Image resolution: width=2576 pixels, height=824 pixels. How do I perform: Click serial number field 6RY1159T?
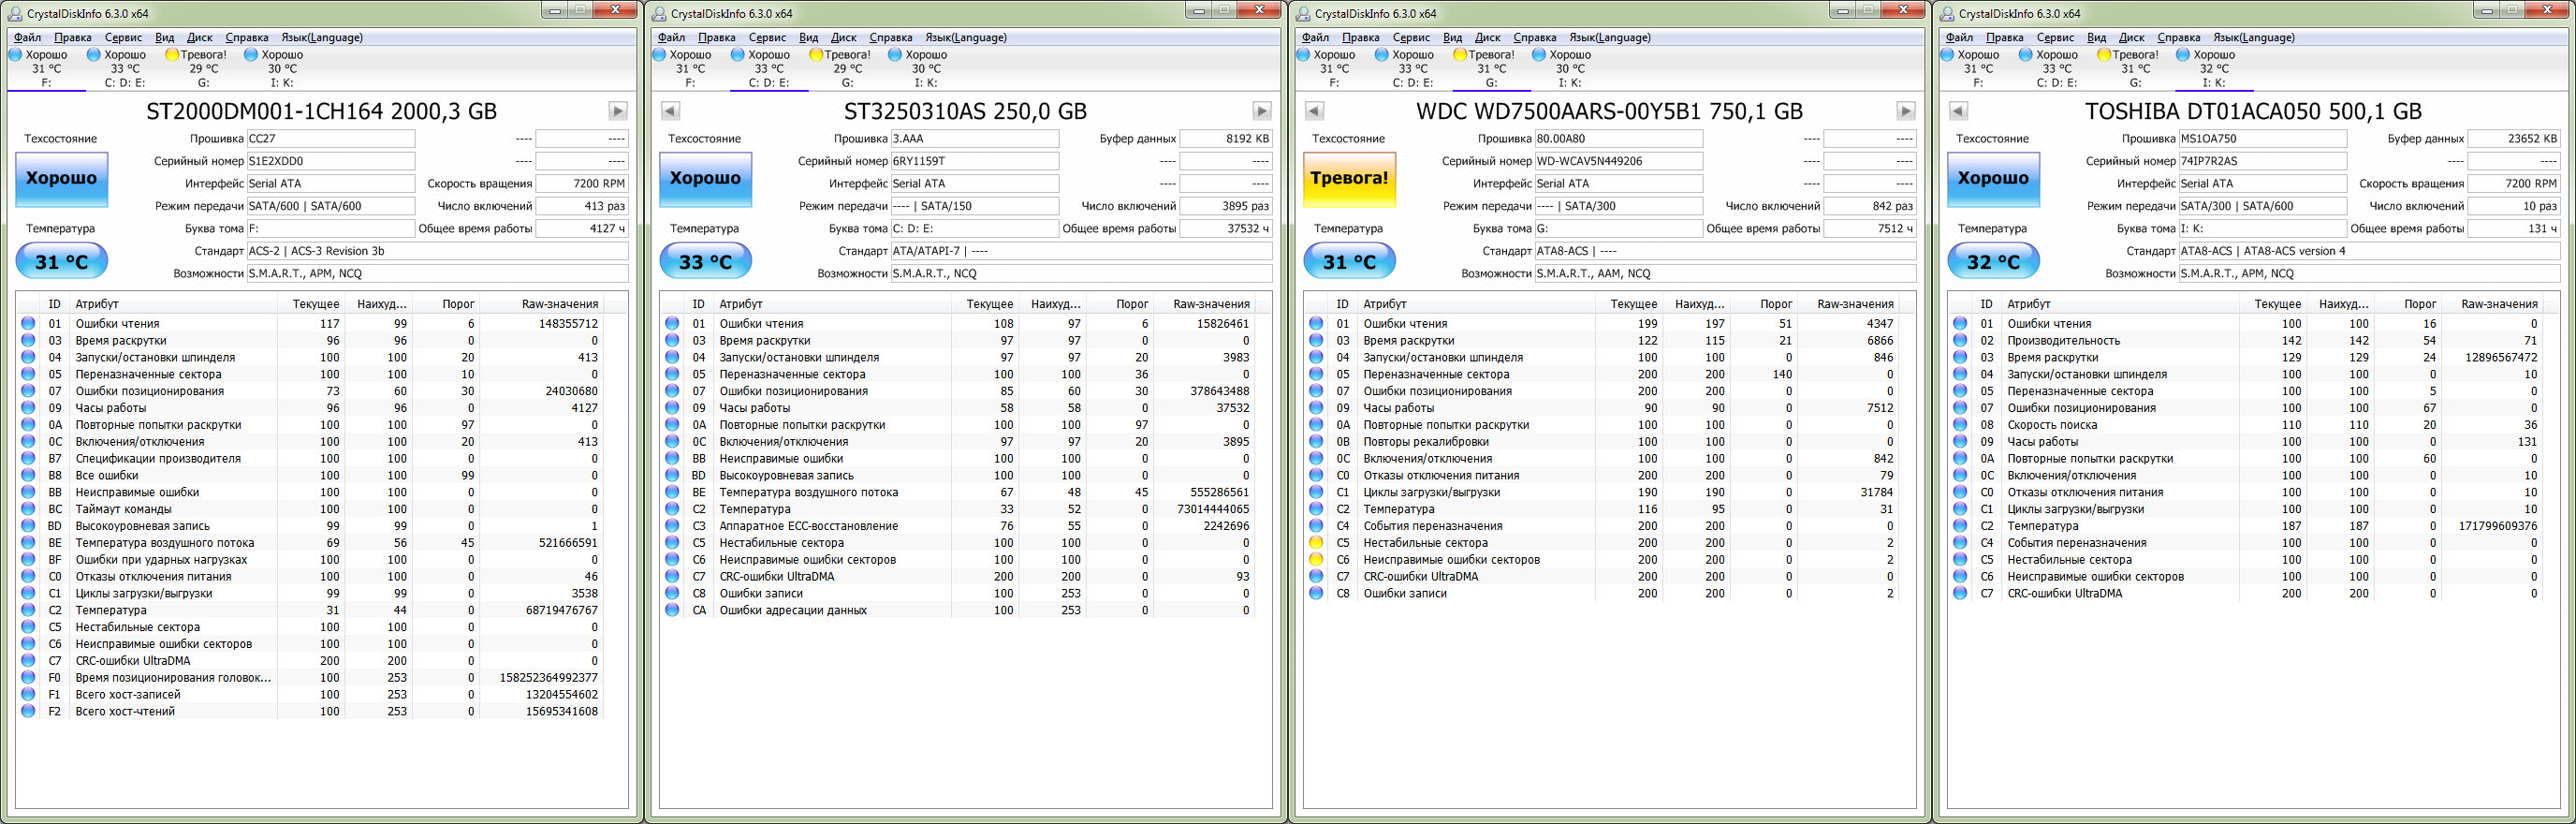point(974,161)
